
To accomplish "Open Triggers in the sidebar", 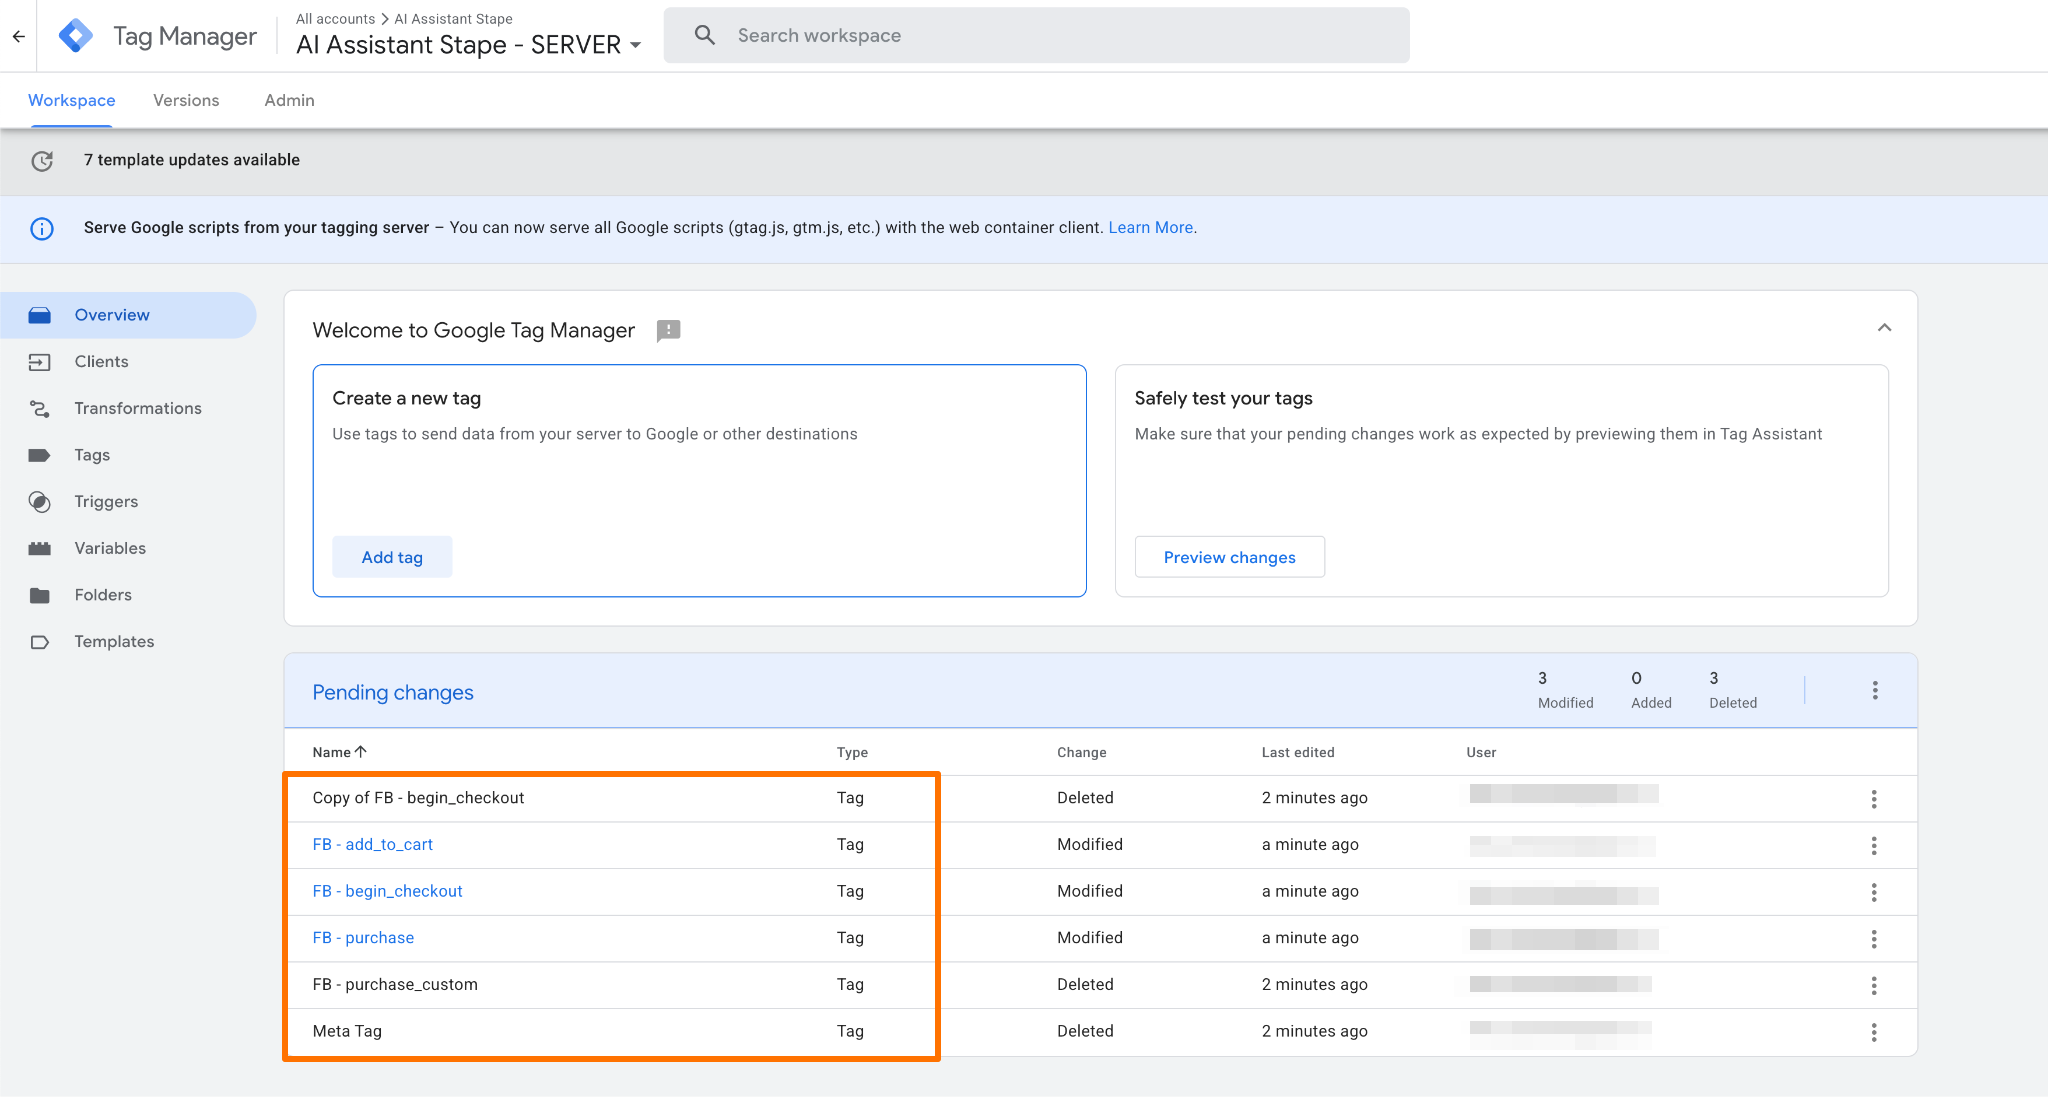I will tap(128, 502).
